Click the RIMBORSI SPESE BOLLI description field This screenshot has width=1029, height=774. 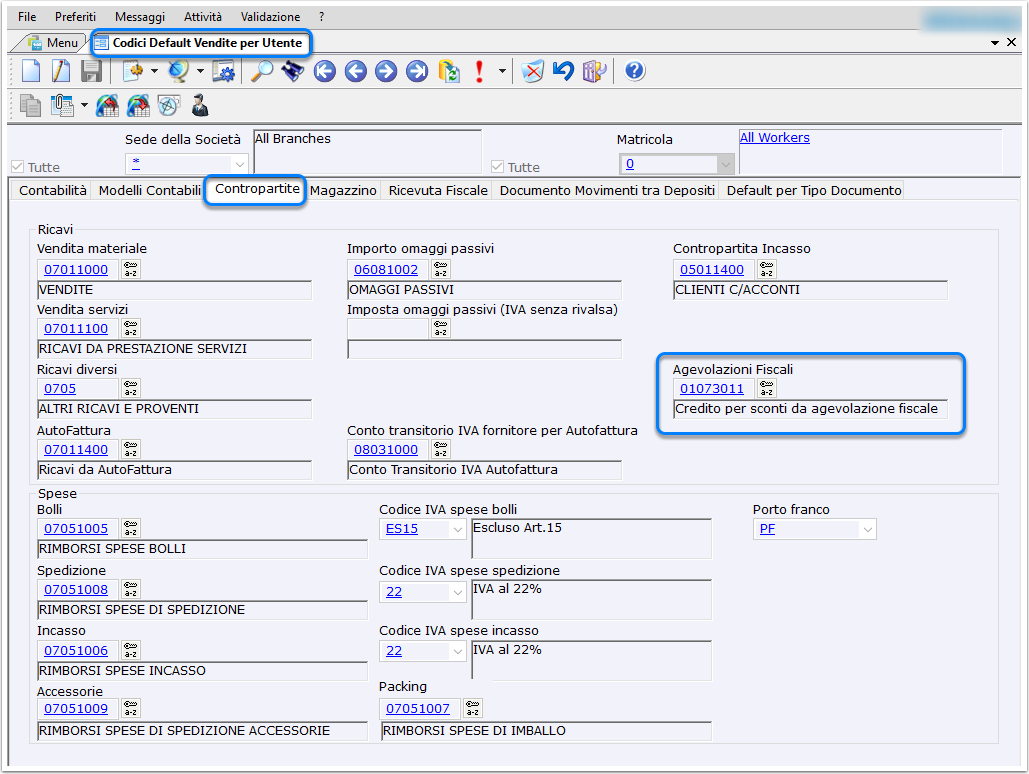coord(203,549)
